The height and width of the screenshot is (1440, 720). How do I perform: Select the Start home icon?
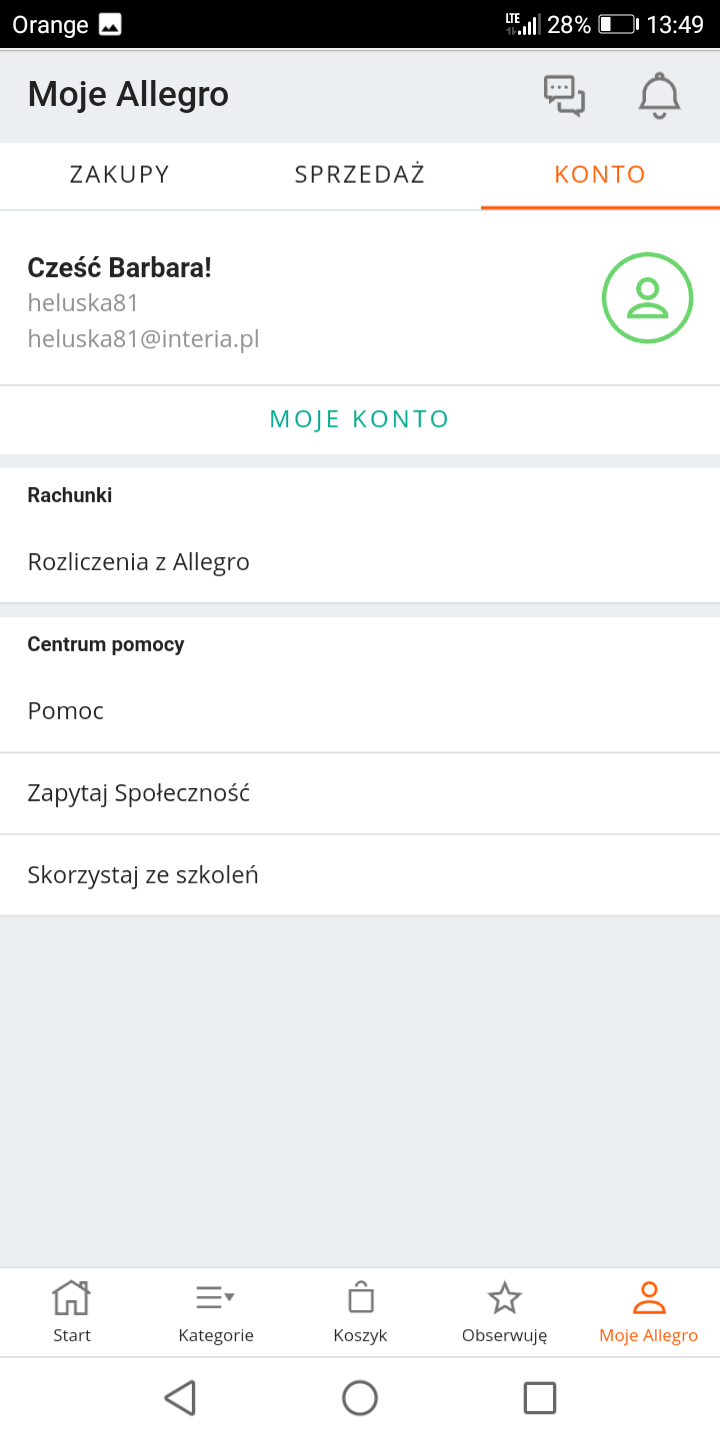pos(71,1297)
